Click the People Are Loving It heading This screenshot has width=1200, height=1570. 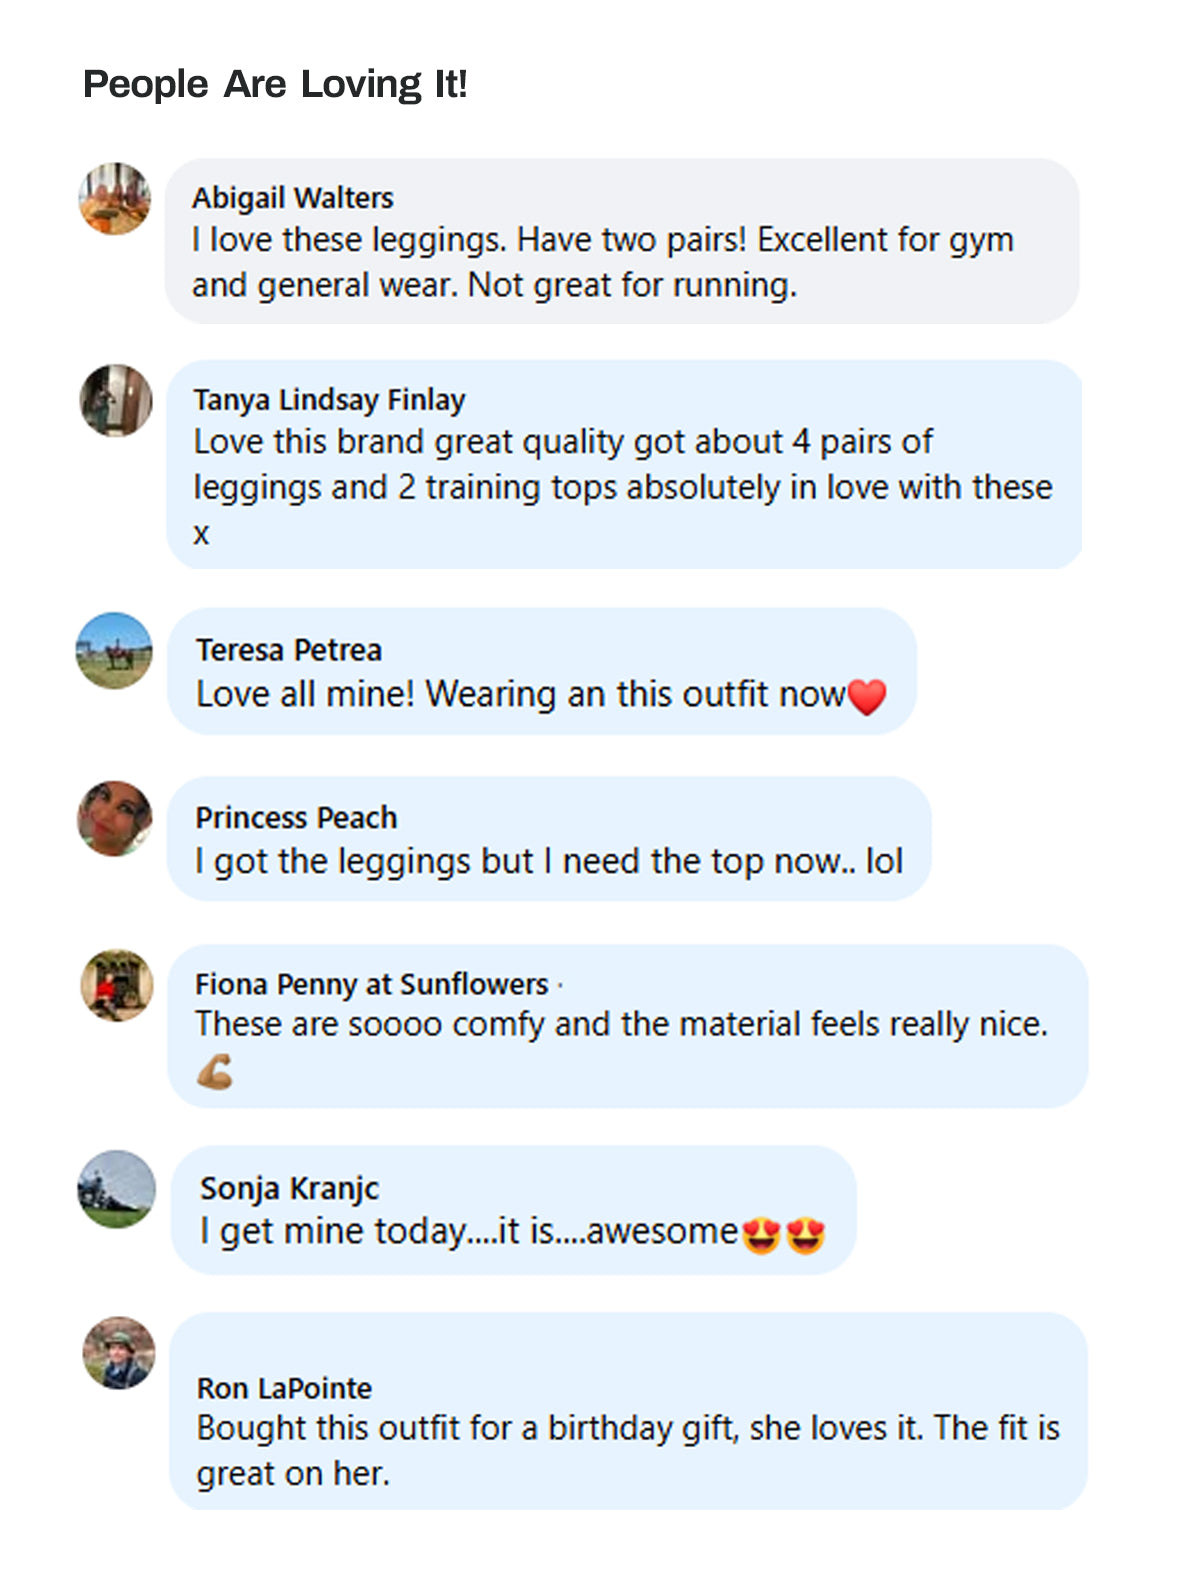pyautogui.click(x=275, y=84)
